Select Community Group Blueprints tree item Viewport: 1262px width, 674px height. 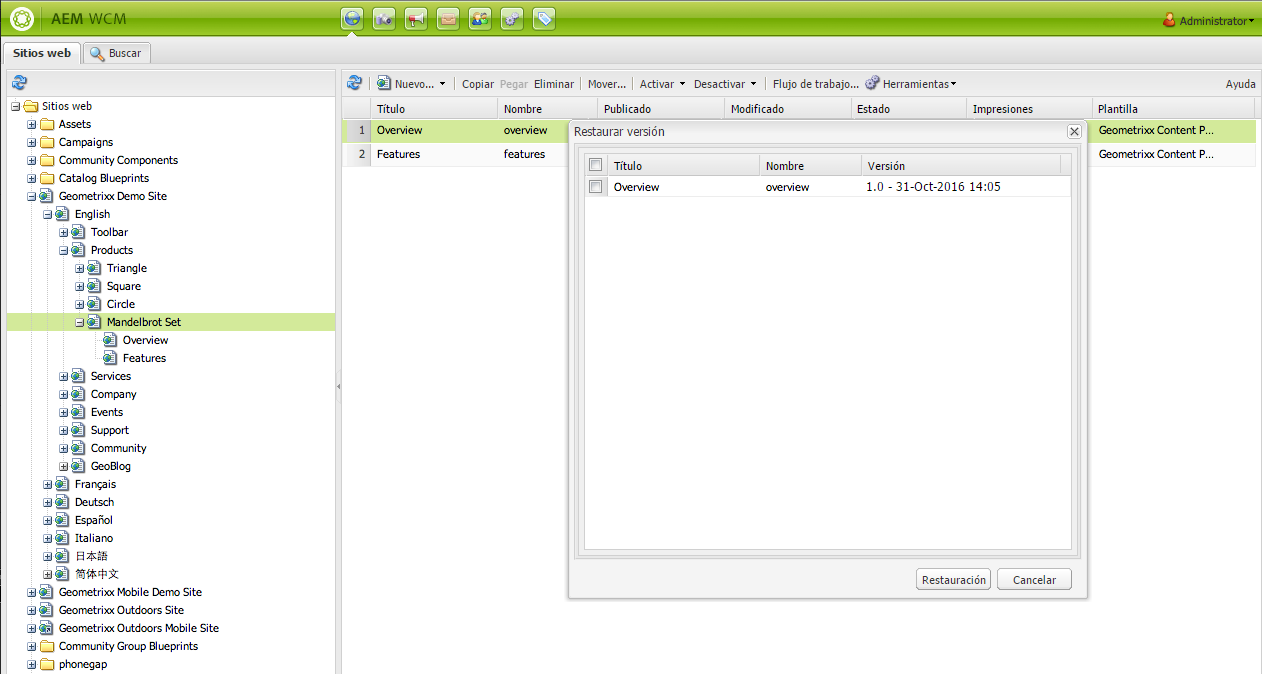click(x=128, y=646)
